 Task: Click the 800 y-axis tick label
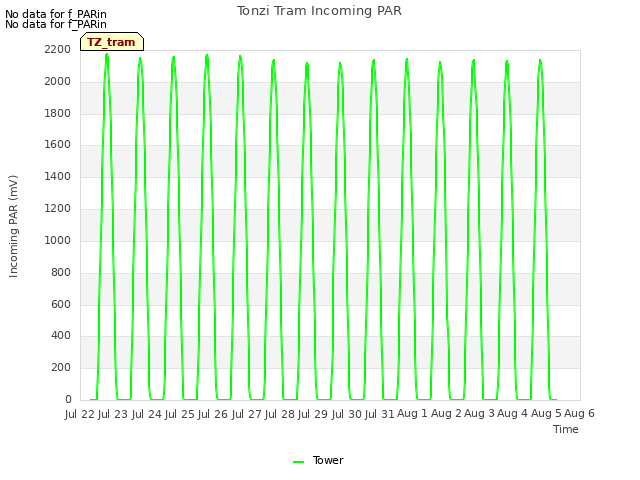tap(61, 272)
